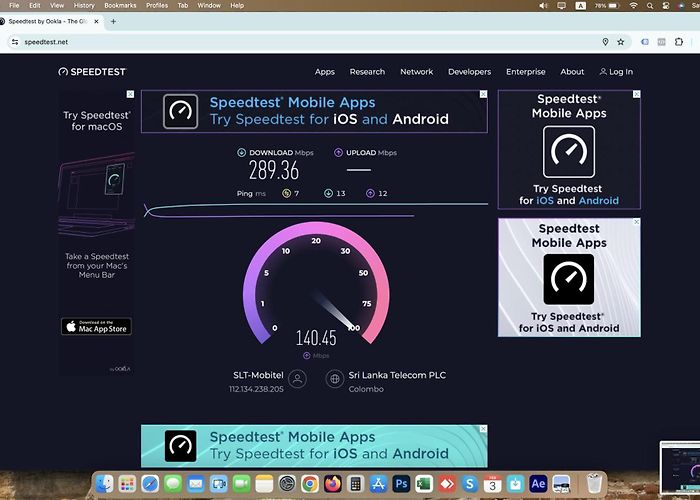Open the Bookmarks menu
The height and width of the screenshot is (500, 700).
point(120,5)
